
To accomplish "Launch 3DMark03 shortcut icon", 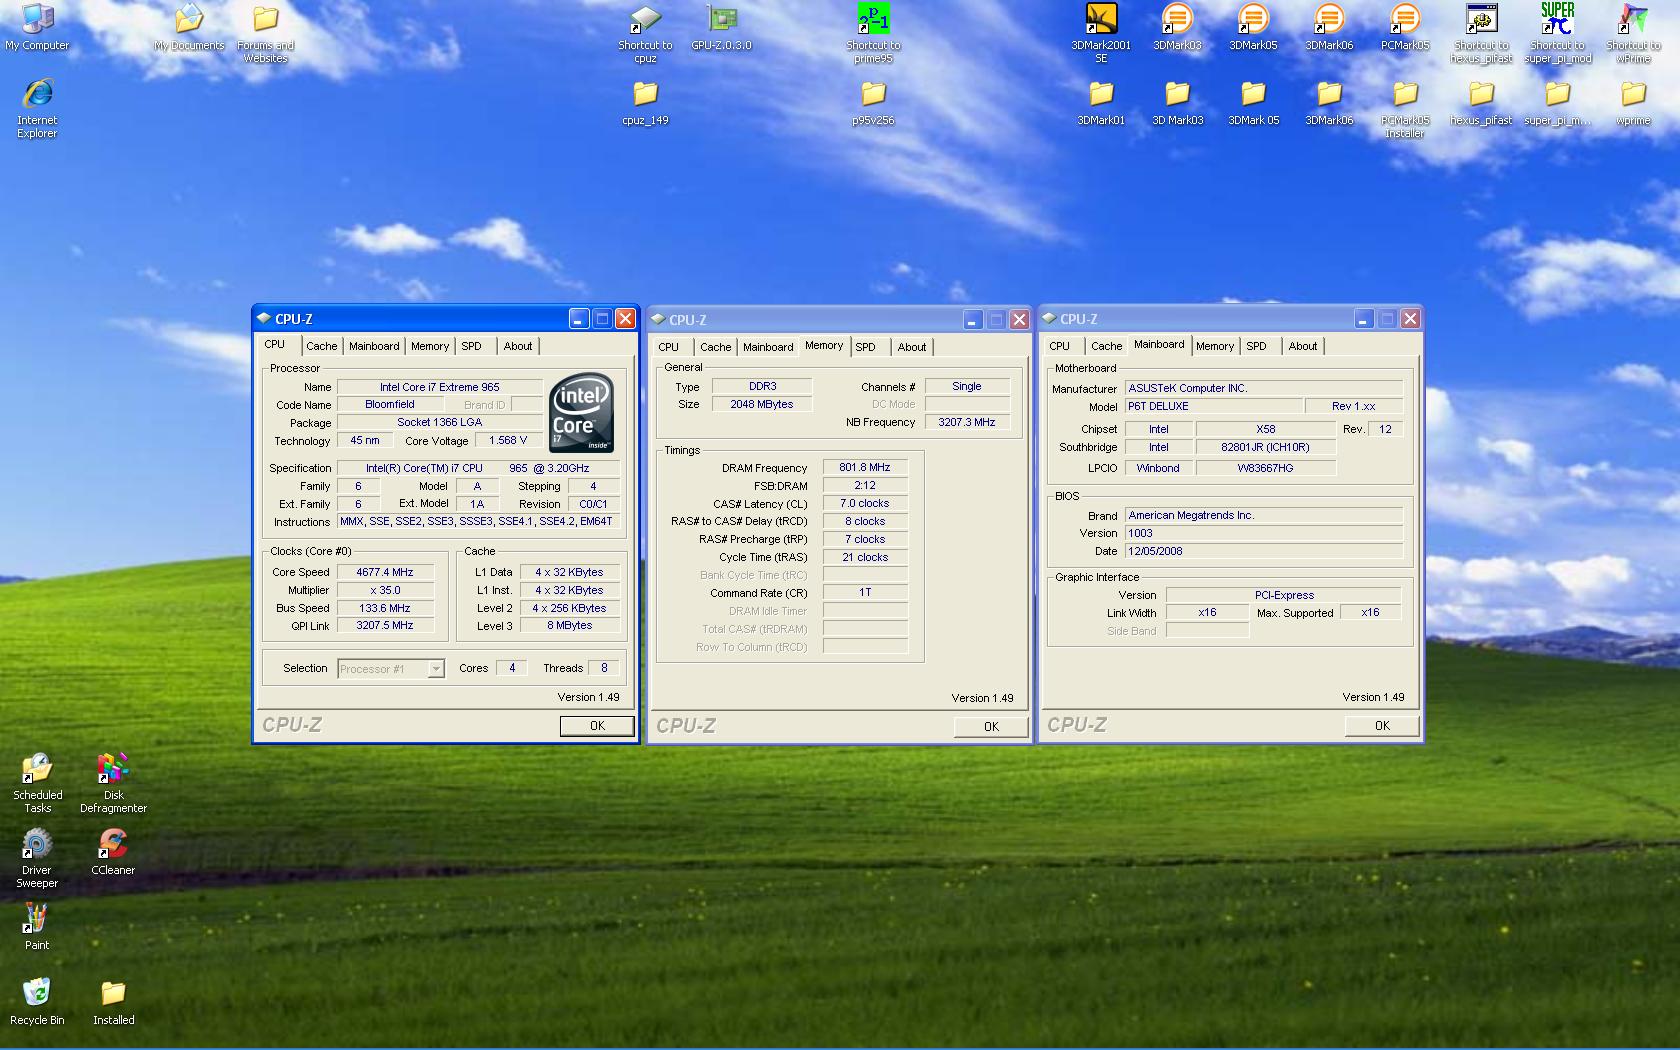I will pos(1177,28).
